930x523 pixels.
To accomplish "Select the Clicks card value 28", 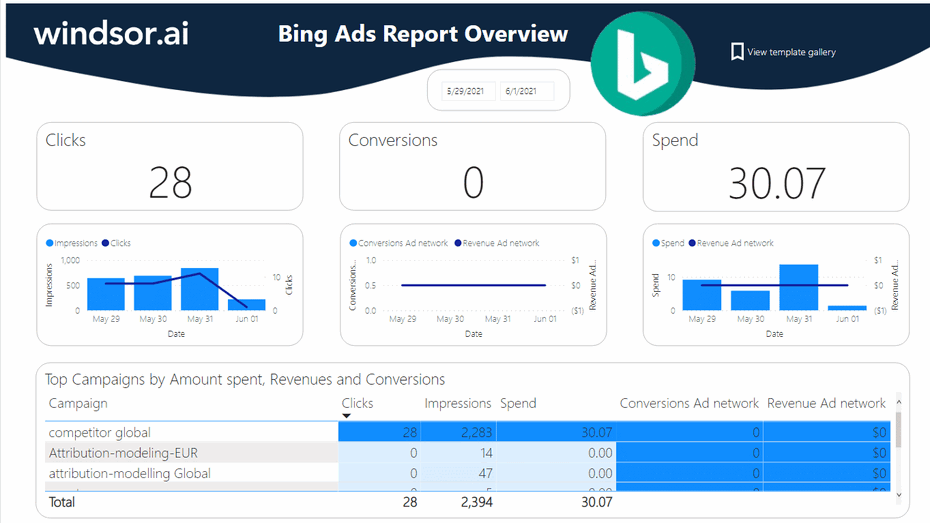I will pos(170,183).
